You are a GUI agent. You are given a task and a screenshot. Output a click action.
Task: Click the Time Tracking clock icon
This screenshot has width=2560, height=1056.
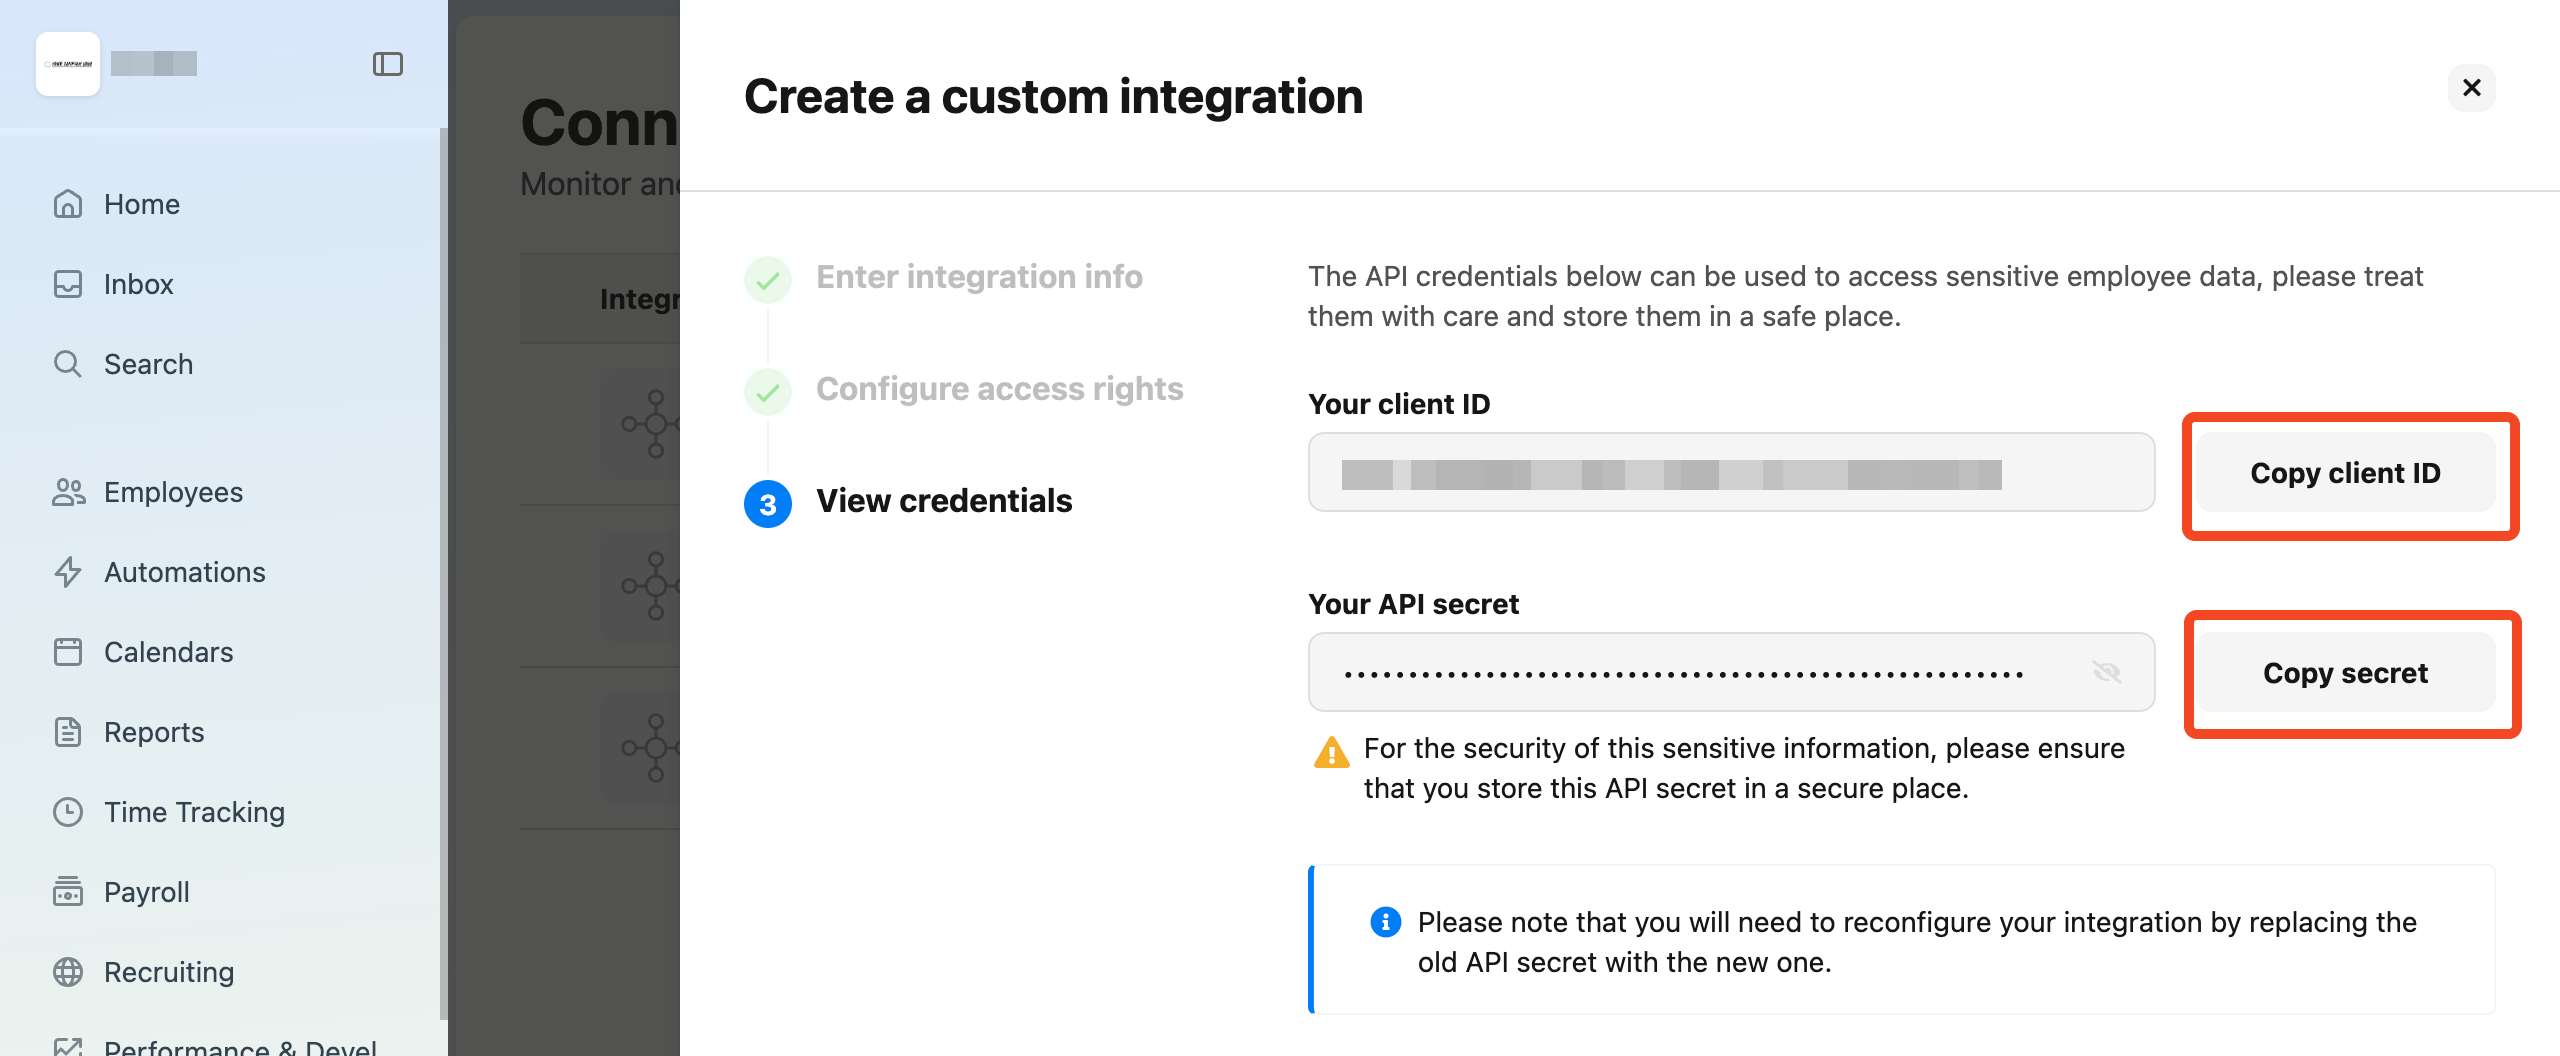68,812
